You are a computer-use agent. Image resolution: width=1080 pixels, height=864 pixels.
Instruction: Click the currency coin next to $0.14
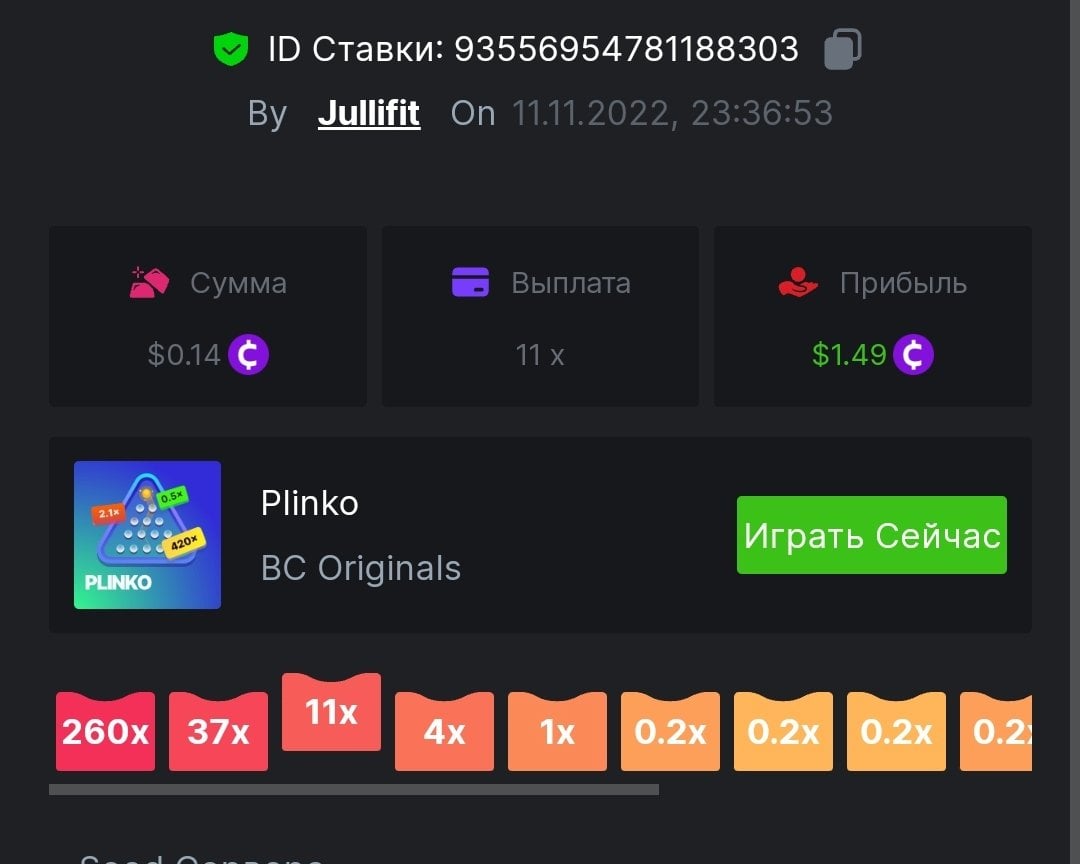(x=248, y=355)
